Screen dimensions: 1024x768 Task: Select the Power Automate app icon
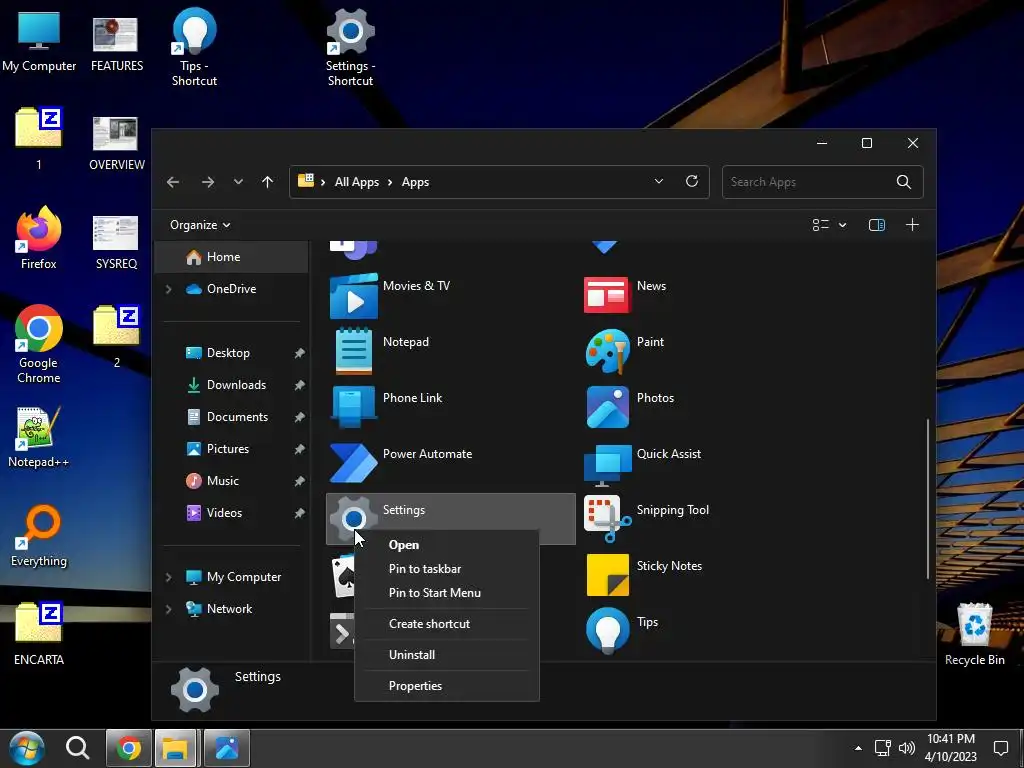pos(353,463)
